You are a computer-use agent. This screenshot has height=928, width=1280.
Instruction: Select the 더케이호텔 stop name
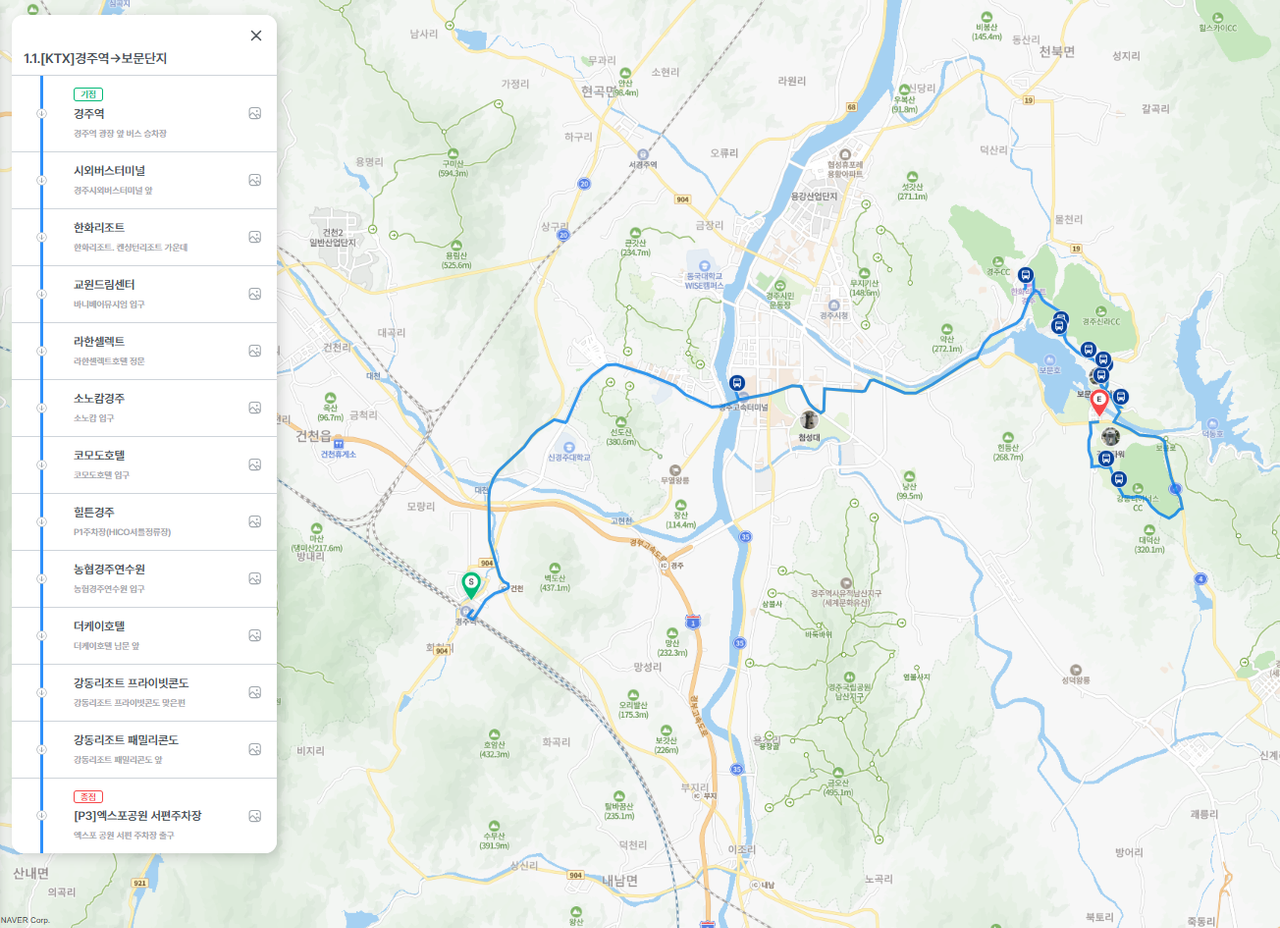point(99,627)
